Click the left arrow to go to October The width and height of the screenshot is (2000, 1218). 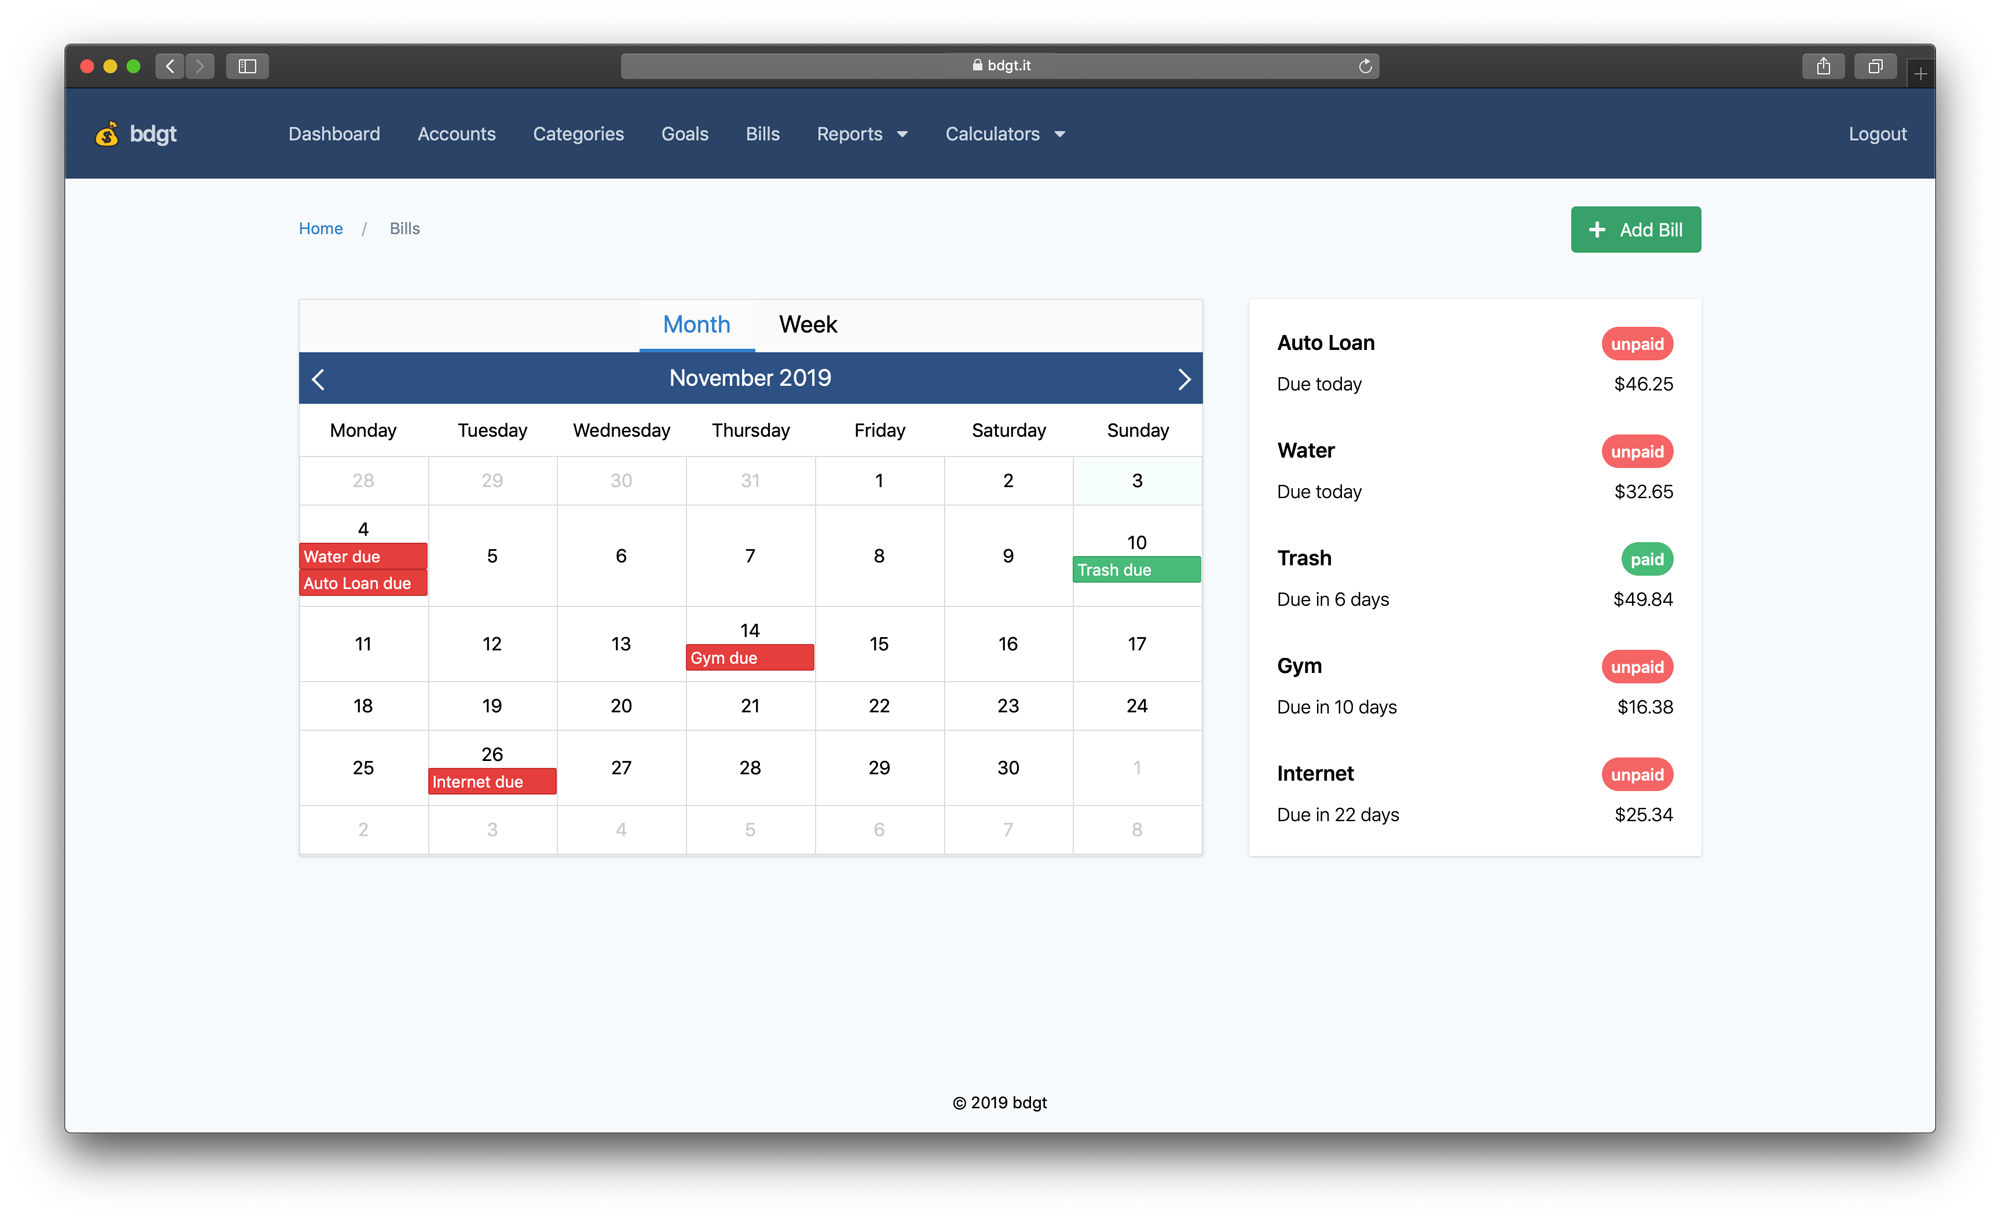319,378
